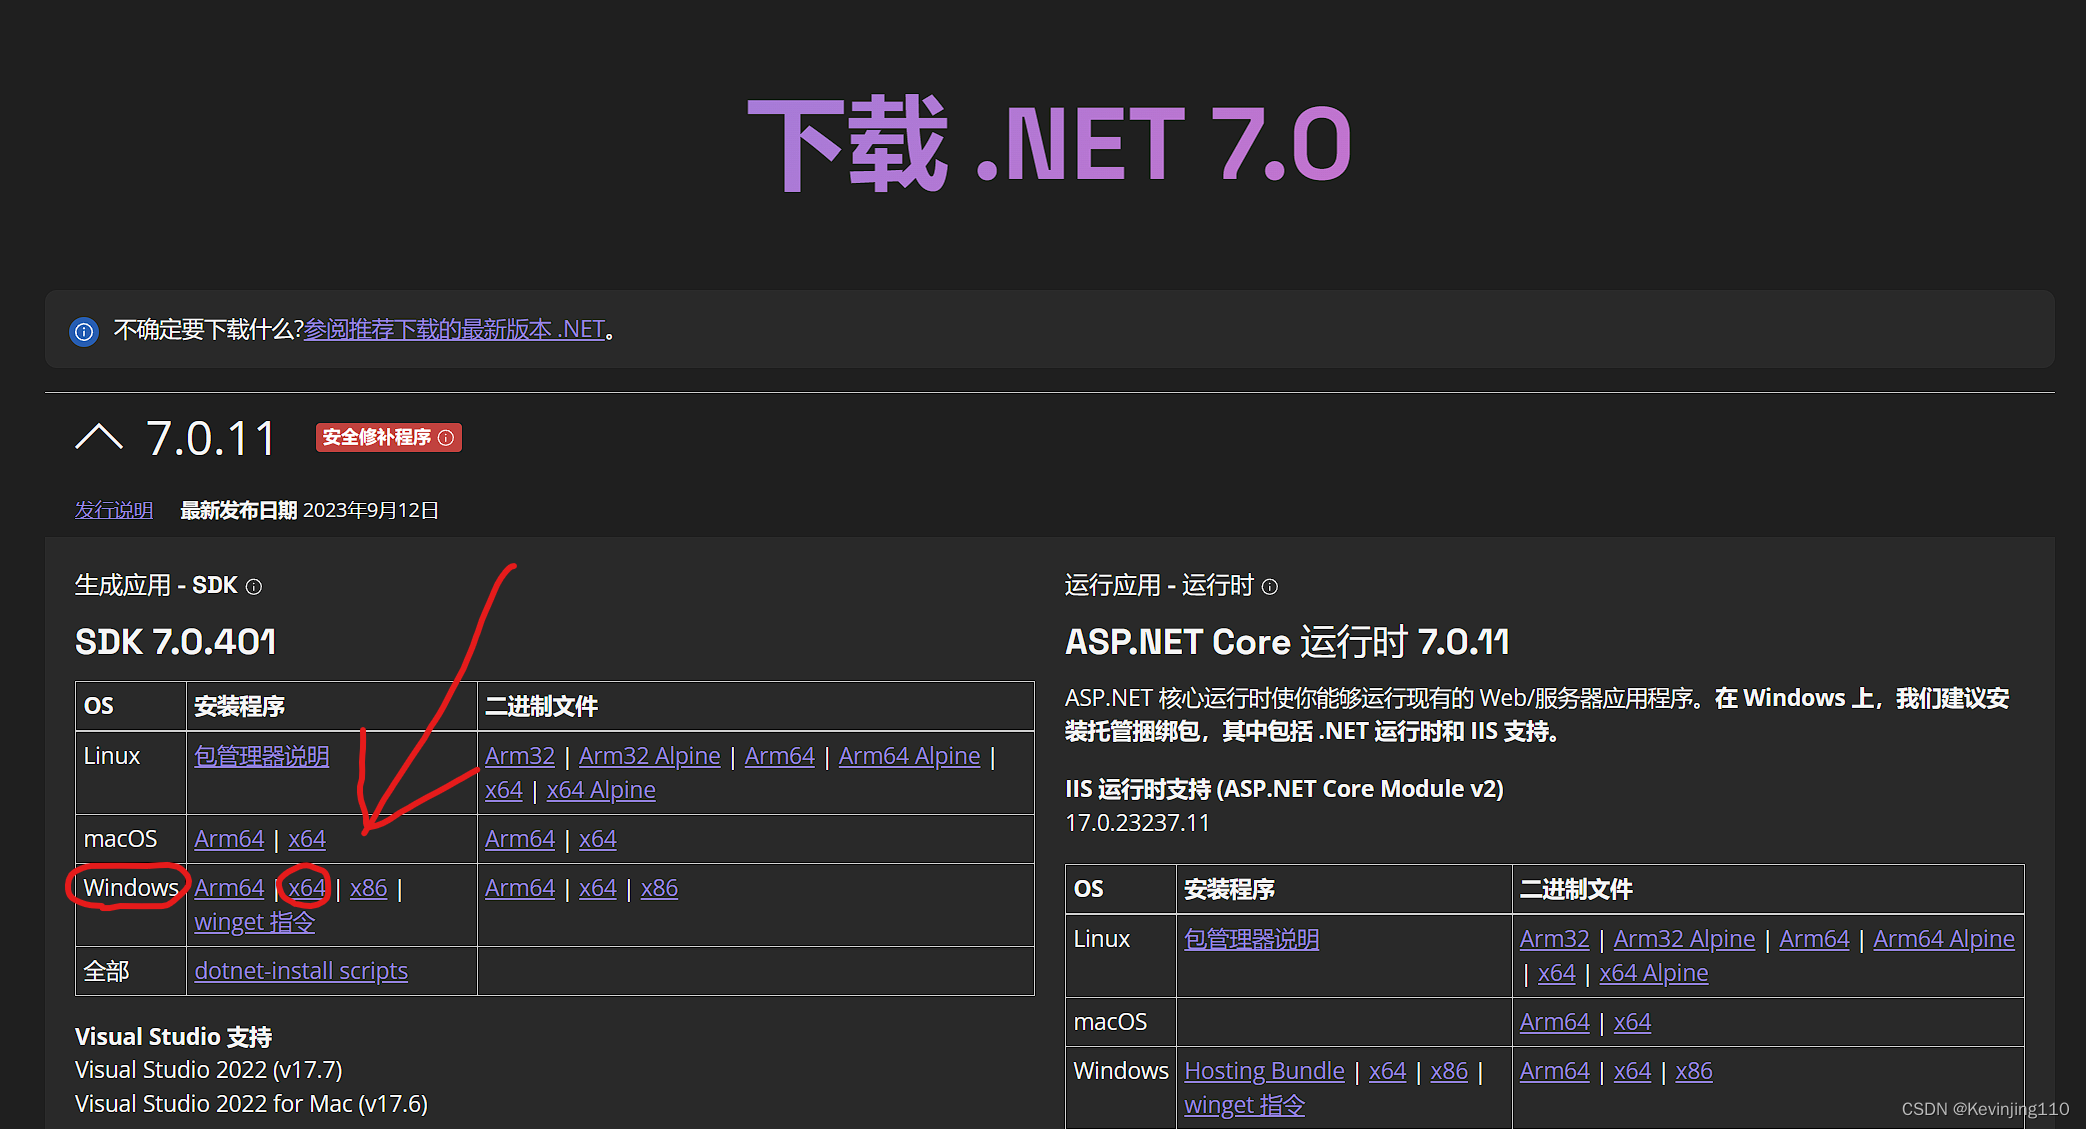2086x1129 pixels.
Task: Download Windows x86 SDK installer
Action: 368,888
